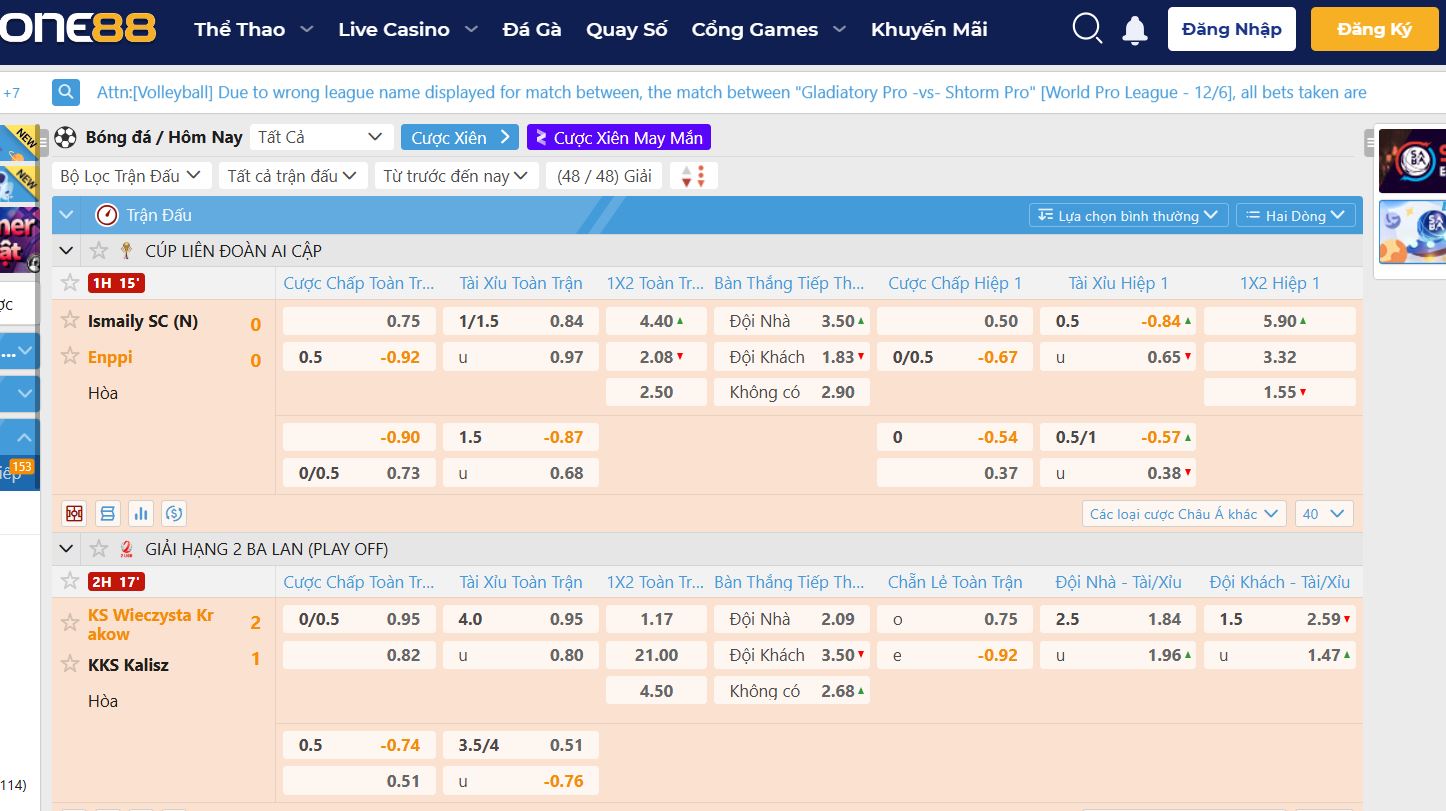Favorite the 1H 15' match row
This screenshot has width=1446, height=811.
tap(70, 282)
